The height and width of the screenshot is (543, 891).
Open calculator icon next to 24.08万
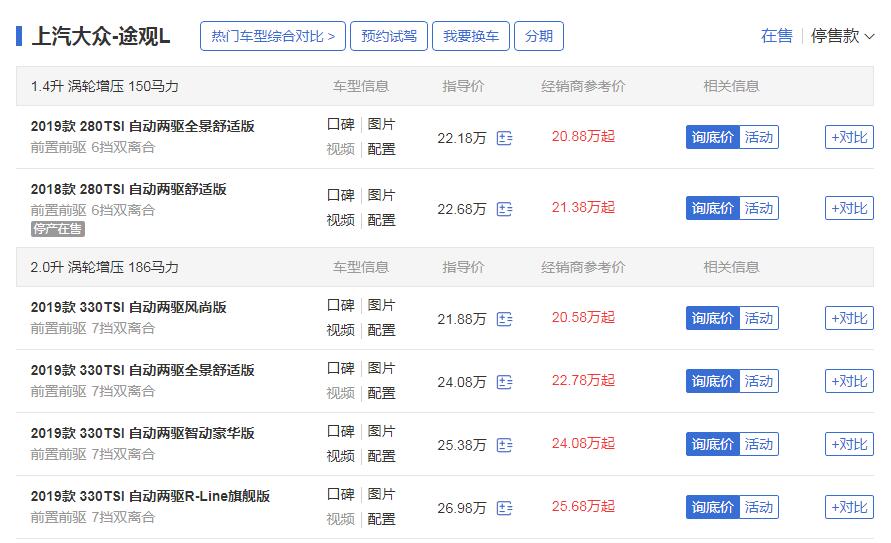coord(504,382)
